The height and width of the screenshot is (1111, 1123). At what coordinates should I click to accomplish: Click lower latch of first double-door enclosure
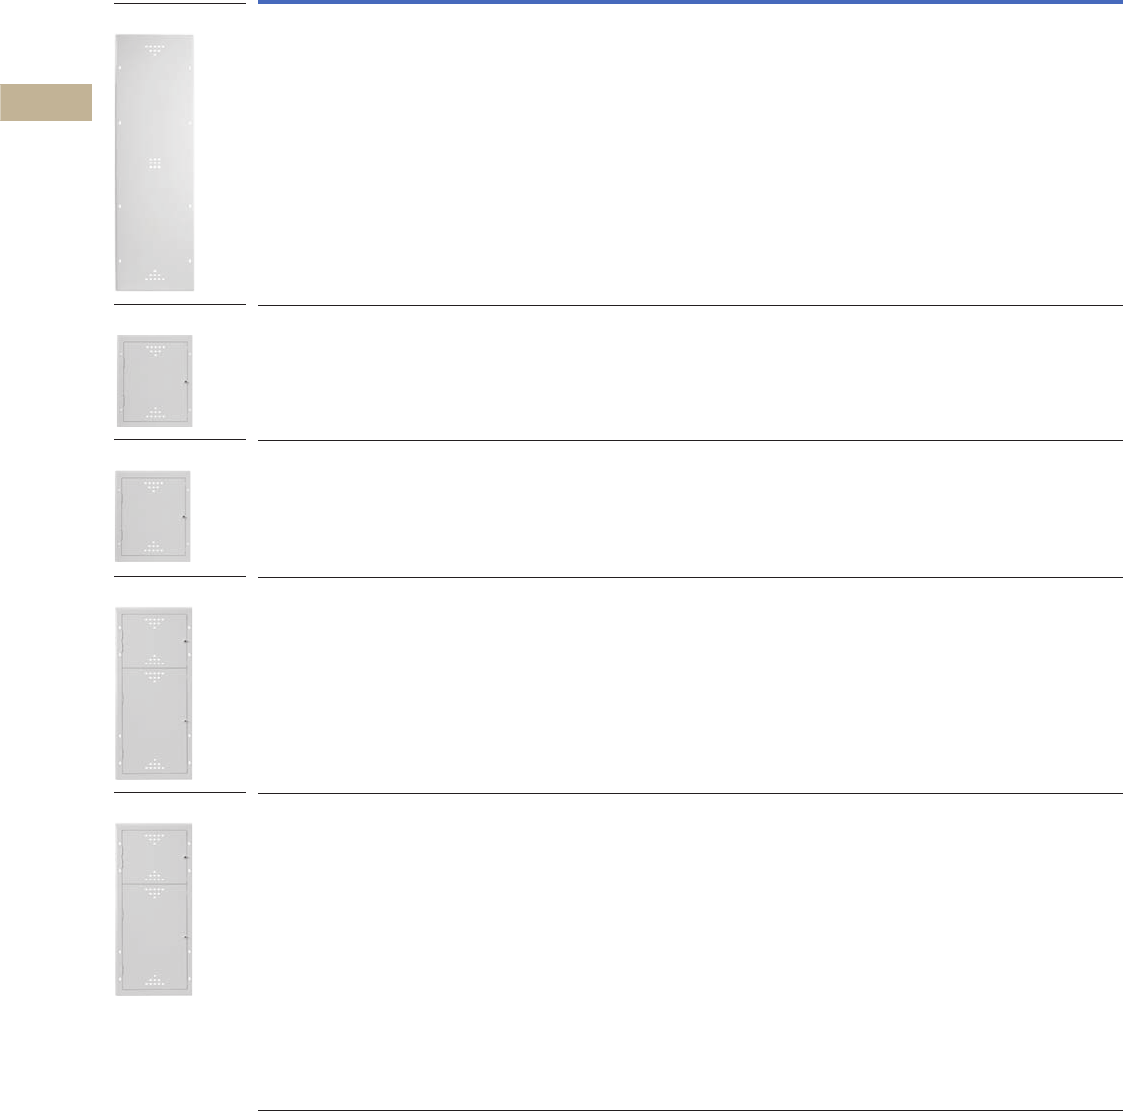[187, 721]
